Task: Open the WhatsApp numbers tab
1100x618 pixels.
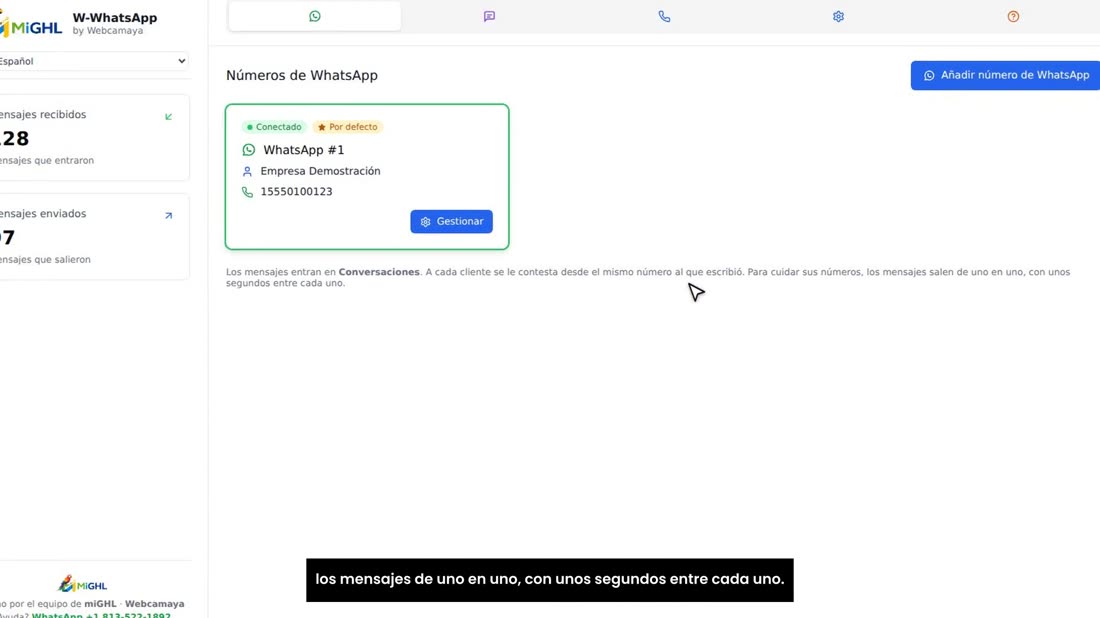Action: (314, 16)
